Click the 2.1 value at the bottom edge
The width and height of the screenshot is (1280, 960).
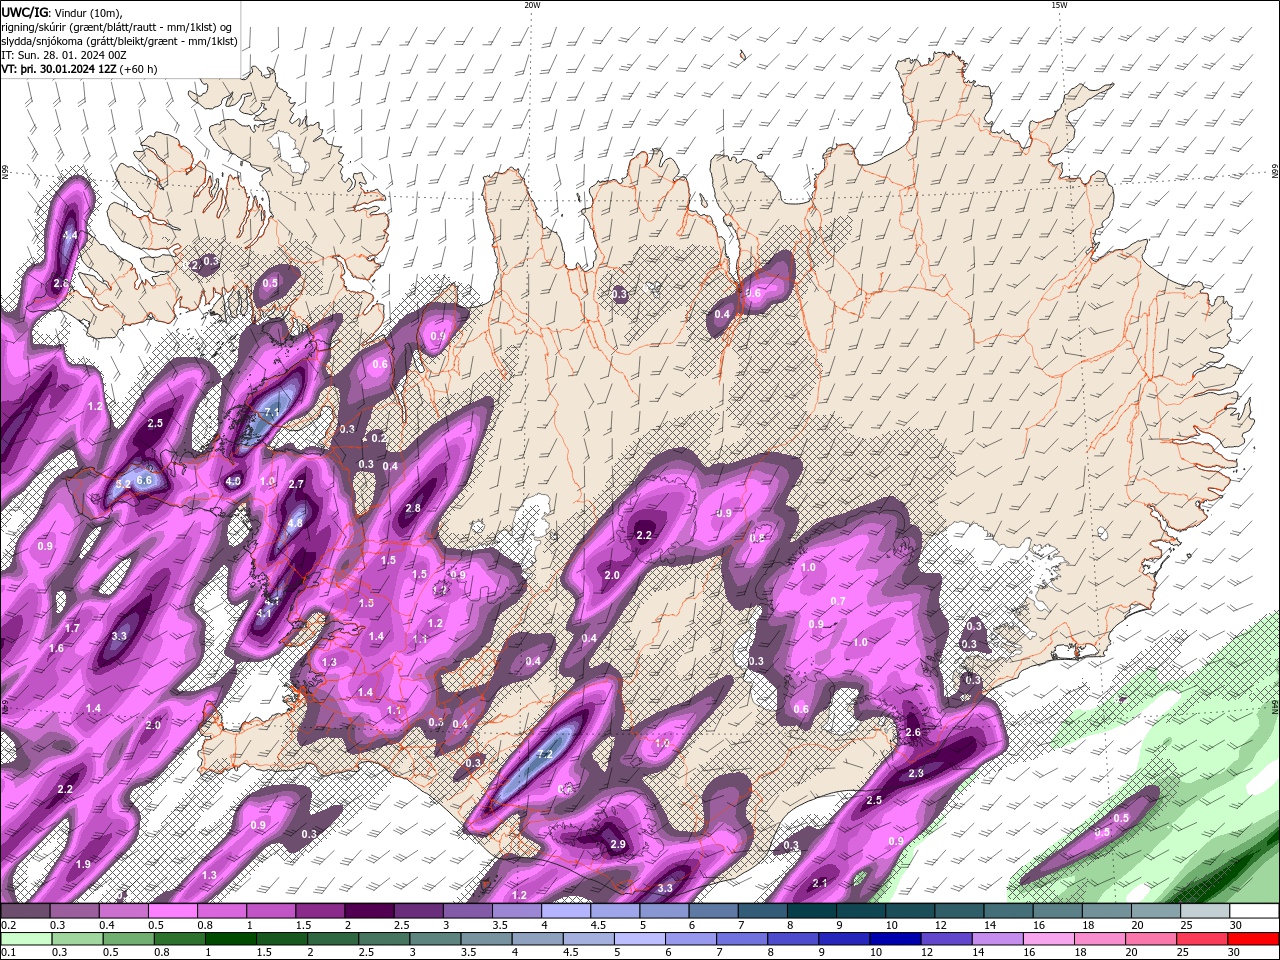coord(820,883)
